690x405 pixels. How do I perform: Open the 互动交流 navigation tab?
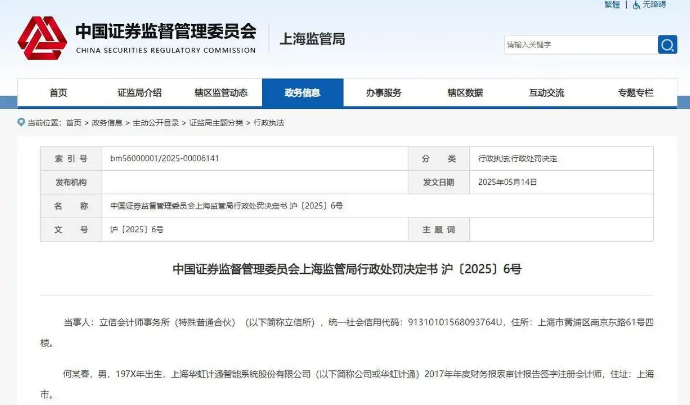click(547, 92)
